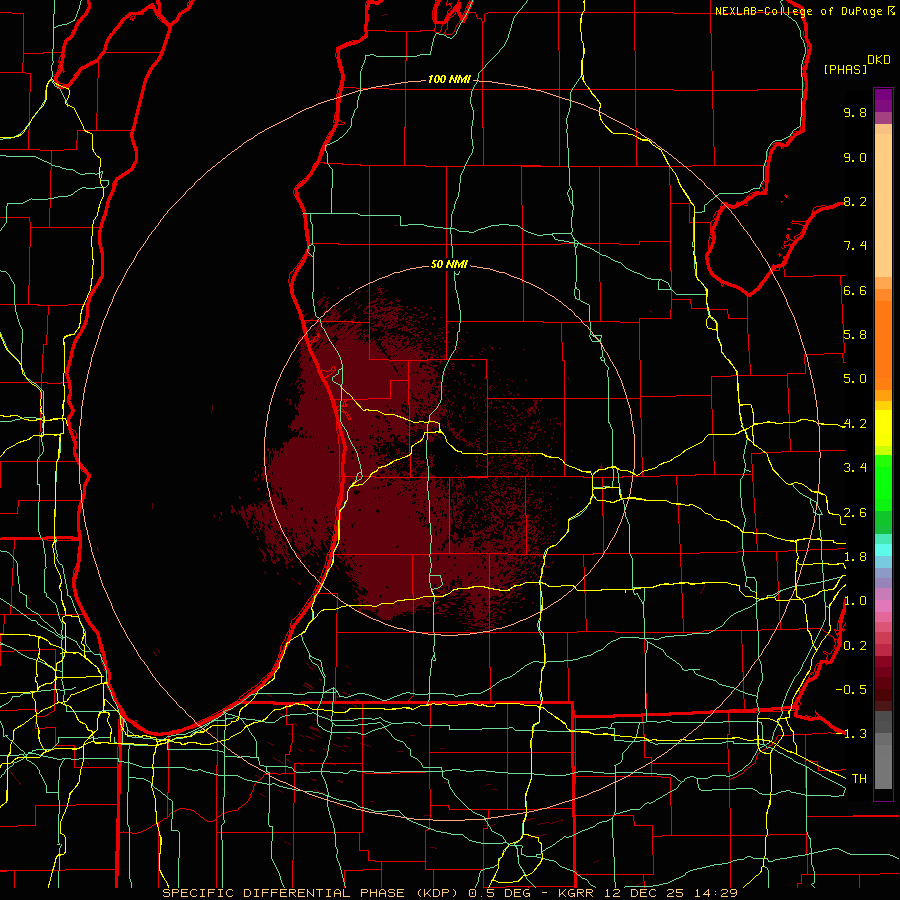The width and height of the screenshot is (900, 900).
Task: Click the 9.8 value on the color scale
Action: (x=855, y=112)
